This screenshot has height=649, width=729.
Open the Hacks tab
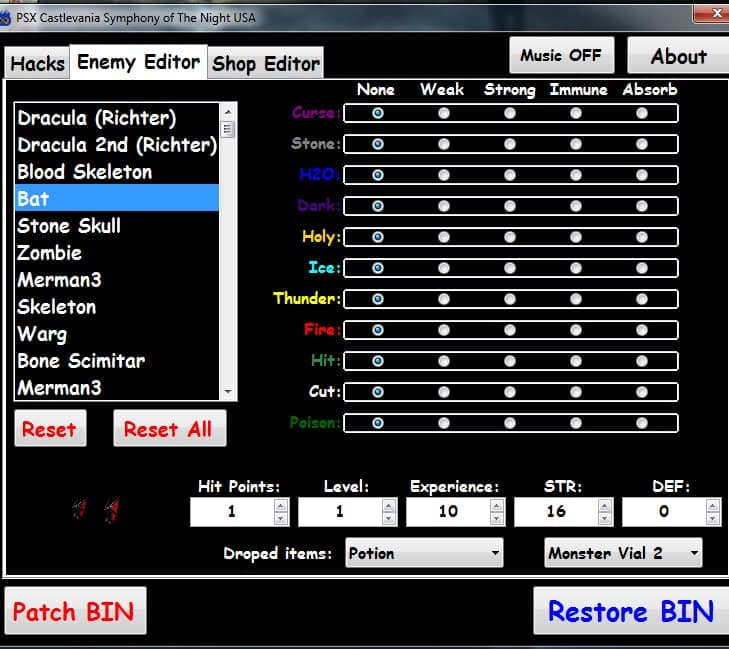coord(37,63)
